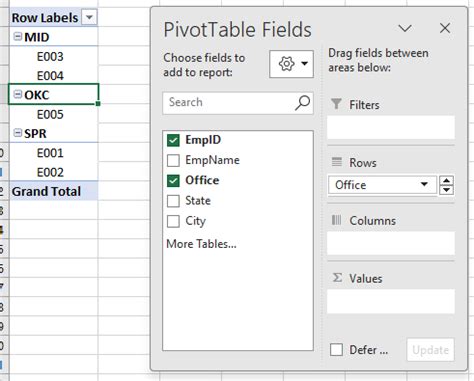Image resolution: width=474 pixels, height=381 pixels.
Task: Click the Values area box
Action: (x=391, y=301)
